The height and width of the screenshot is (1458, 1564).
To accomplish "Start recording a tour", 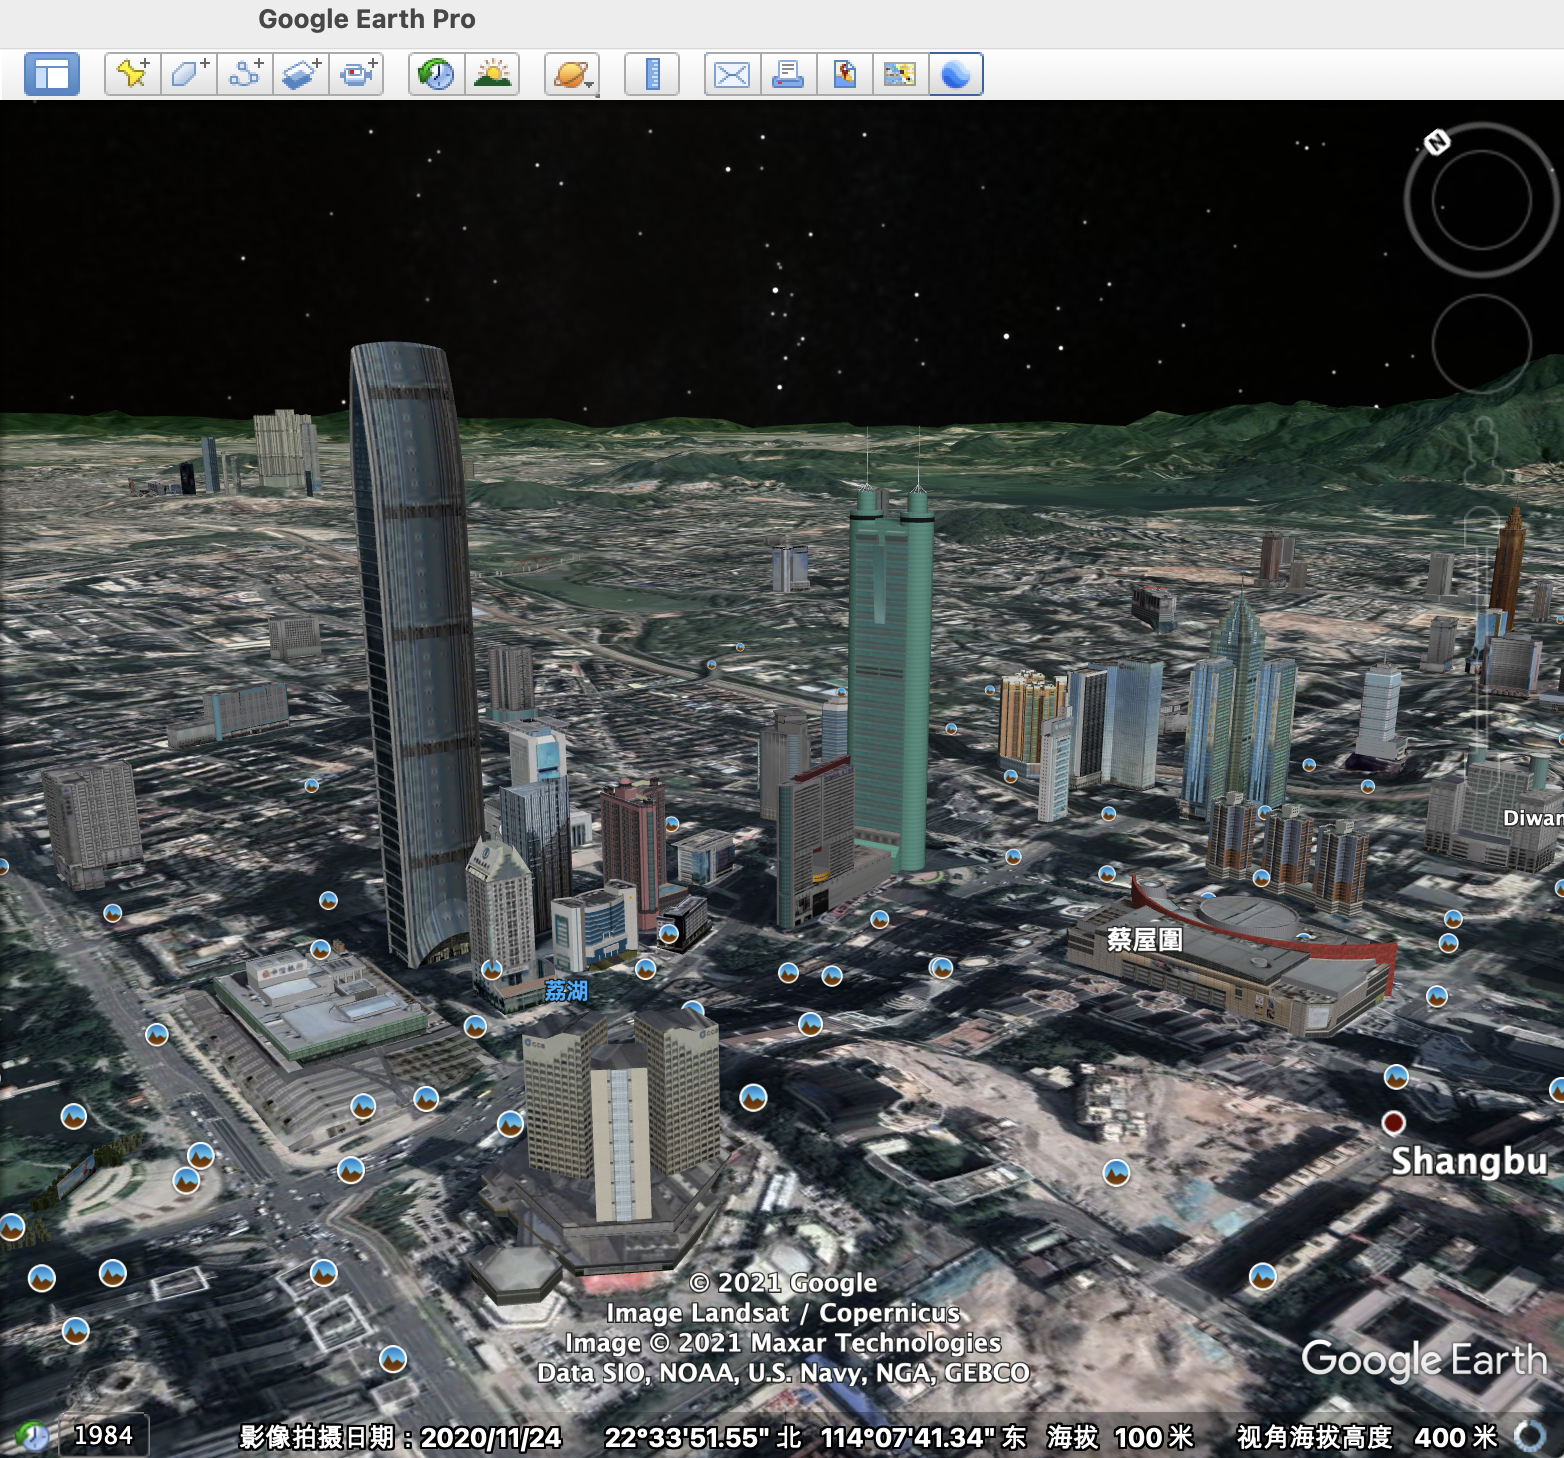I will coord(356,74).
